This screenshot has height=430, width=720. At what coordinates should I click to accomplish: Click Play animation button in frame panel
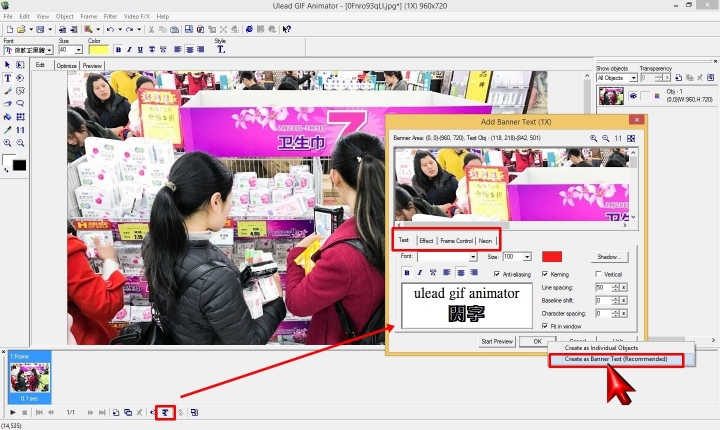coord(13,413)
